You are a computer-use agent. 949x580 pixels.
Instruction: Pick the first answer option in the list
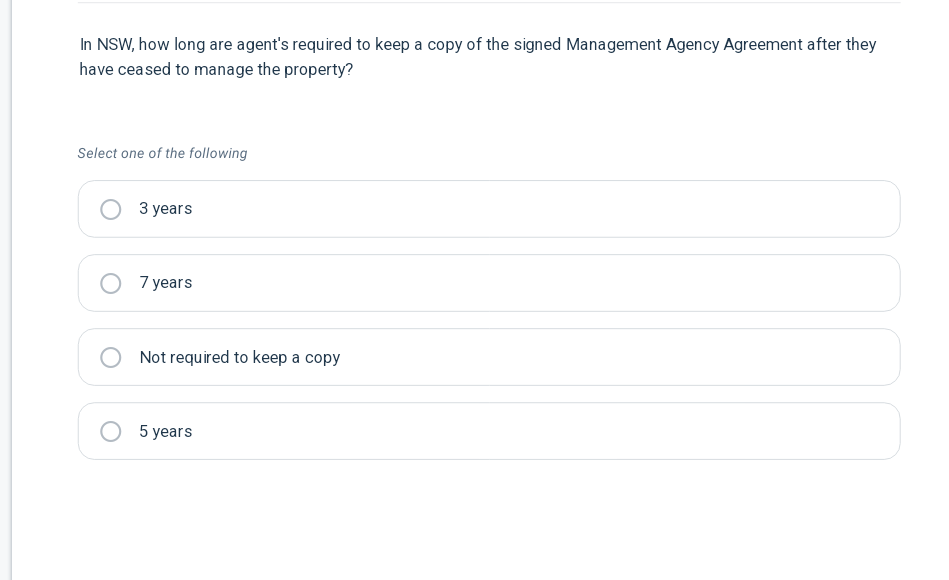(x=489, y=209)
